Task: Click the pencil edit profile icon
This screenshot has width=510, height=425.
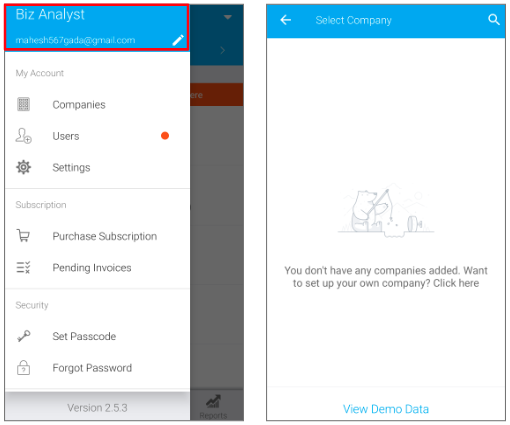Action: (178, 40)
